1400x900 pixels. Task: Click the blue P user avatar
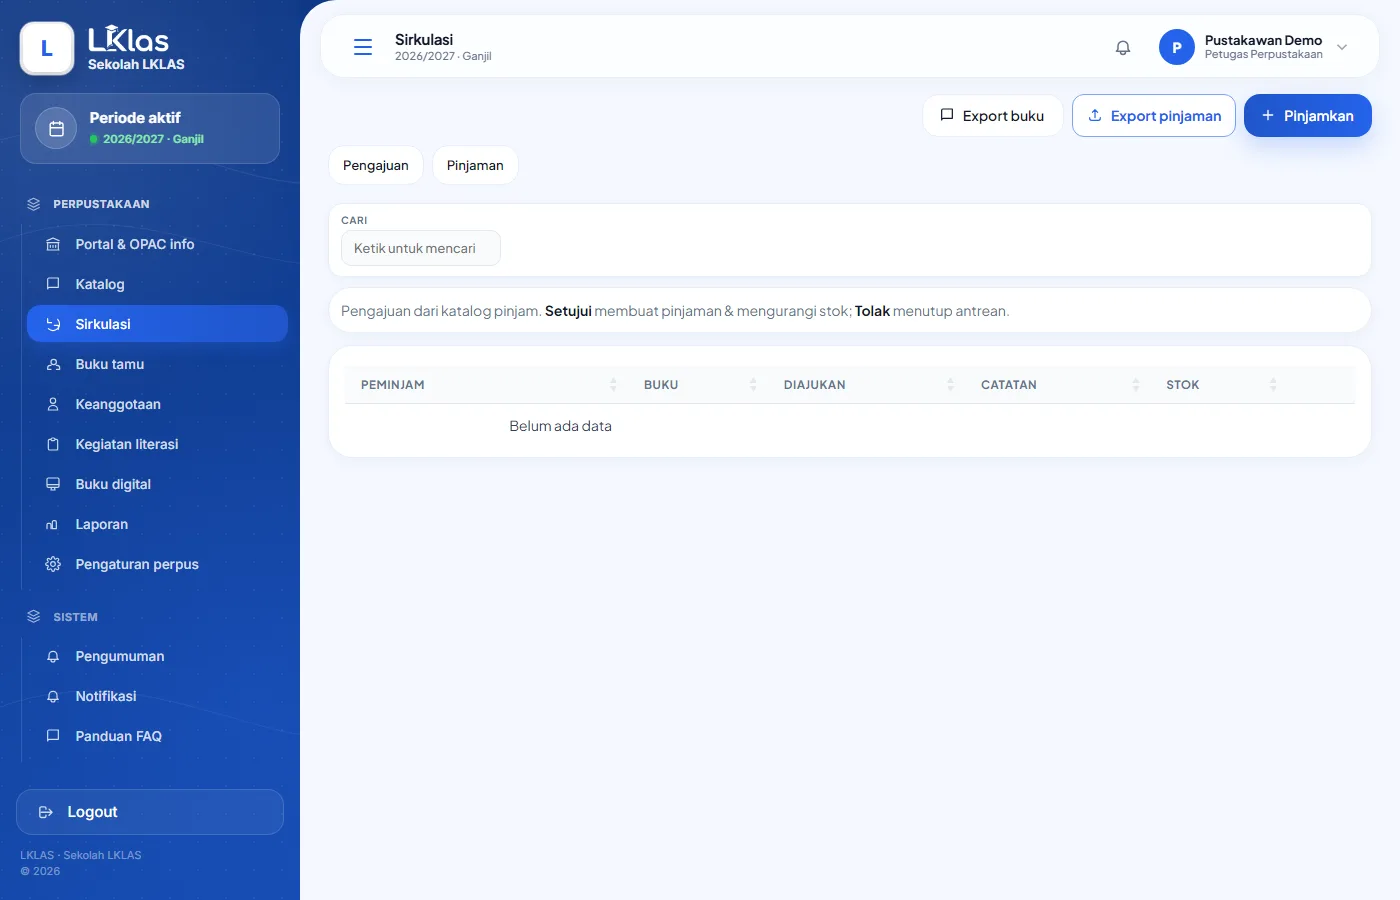click(x=1177, y=47)
